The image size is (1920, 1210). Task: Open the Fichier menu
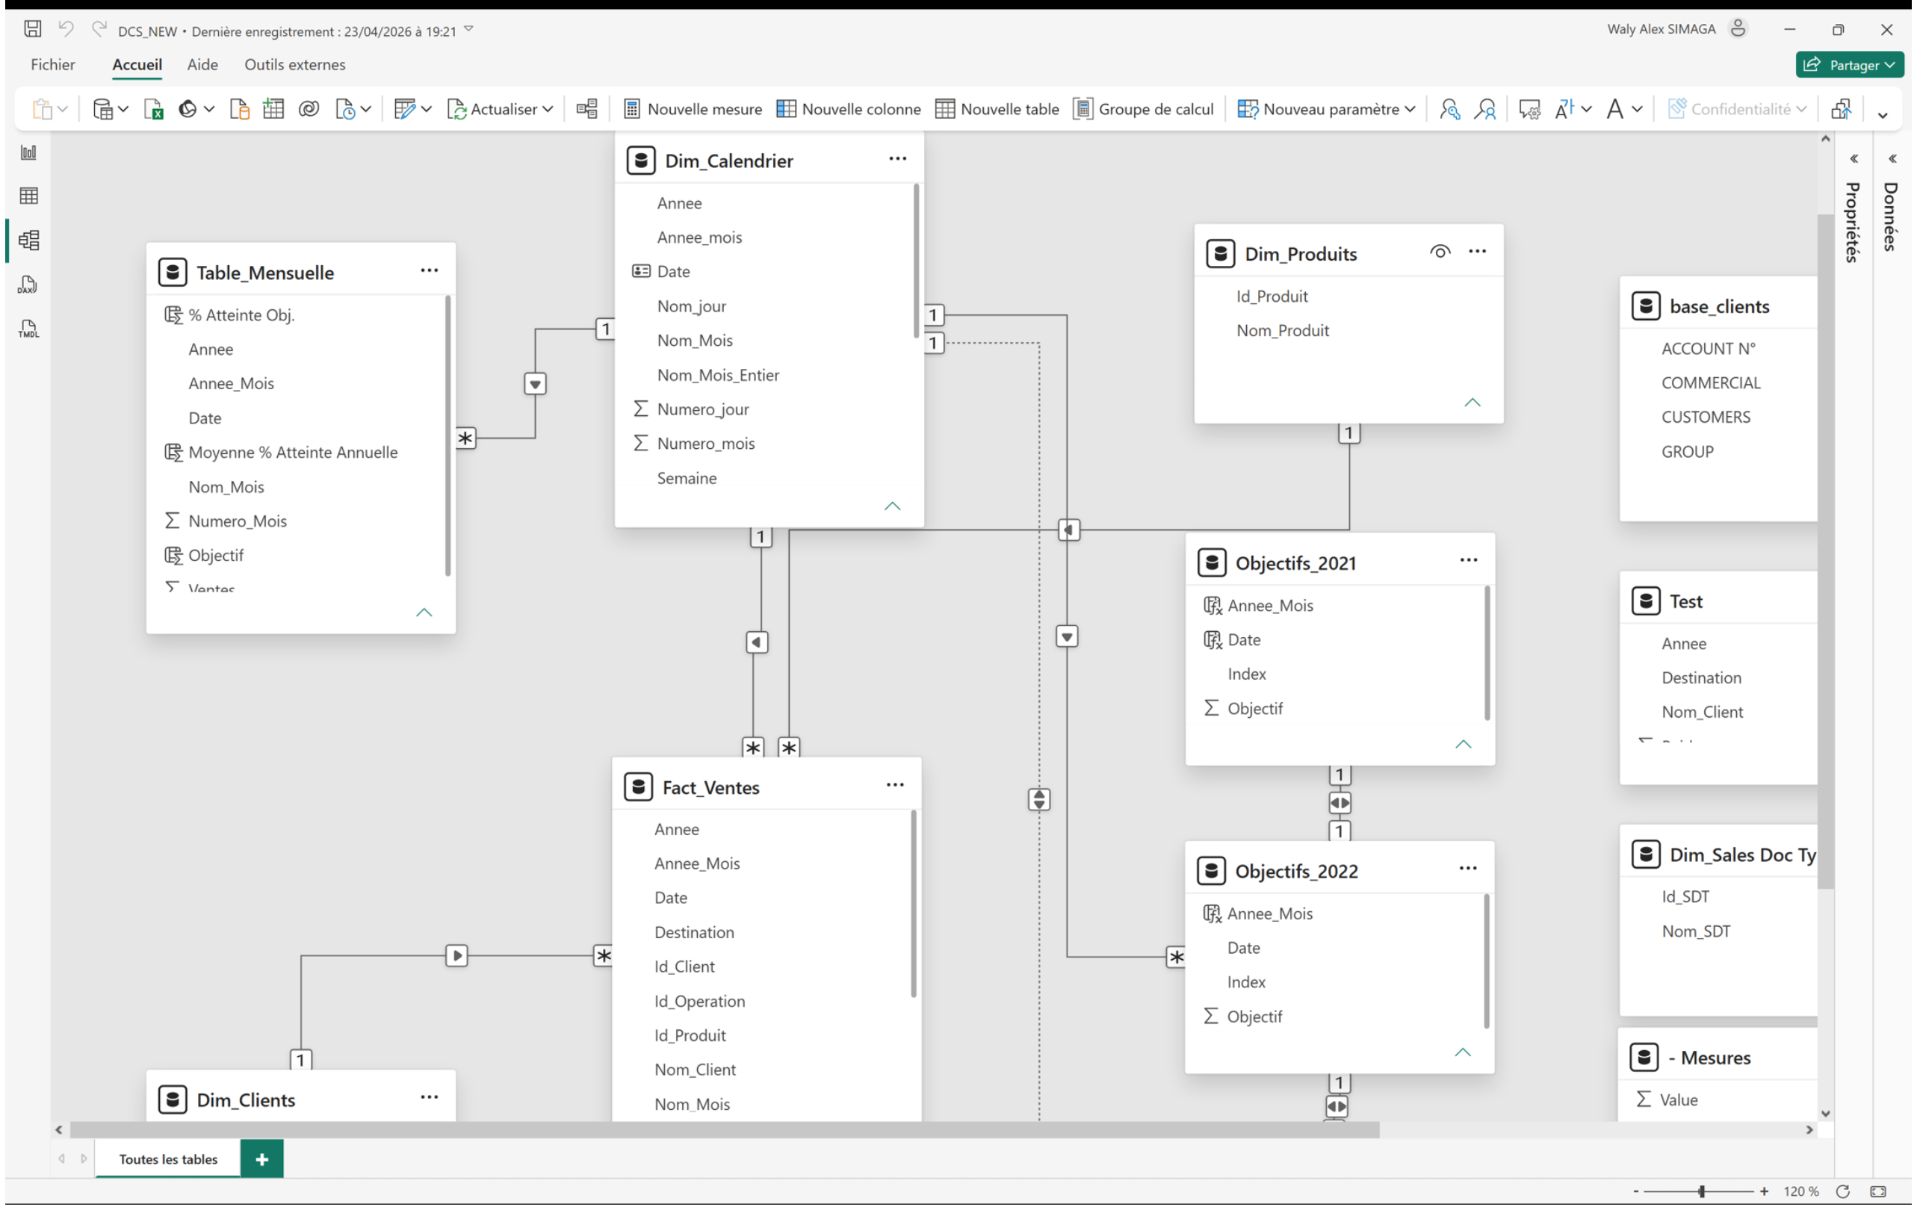53,65
